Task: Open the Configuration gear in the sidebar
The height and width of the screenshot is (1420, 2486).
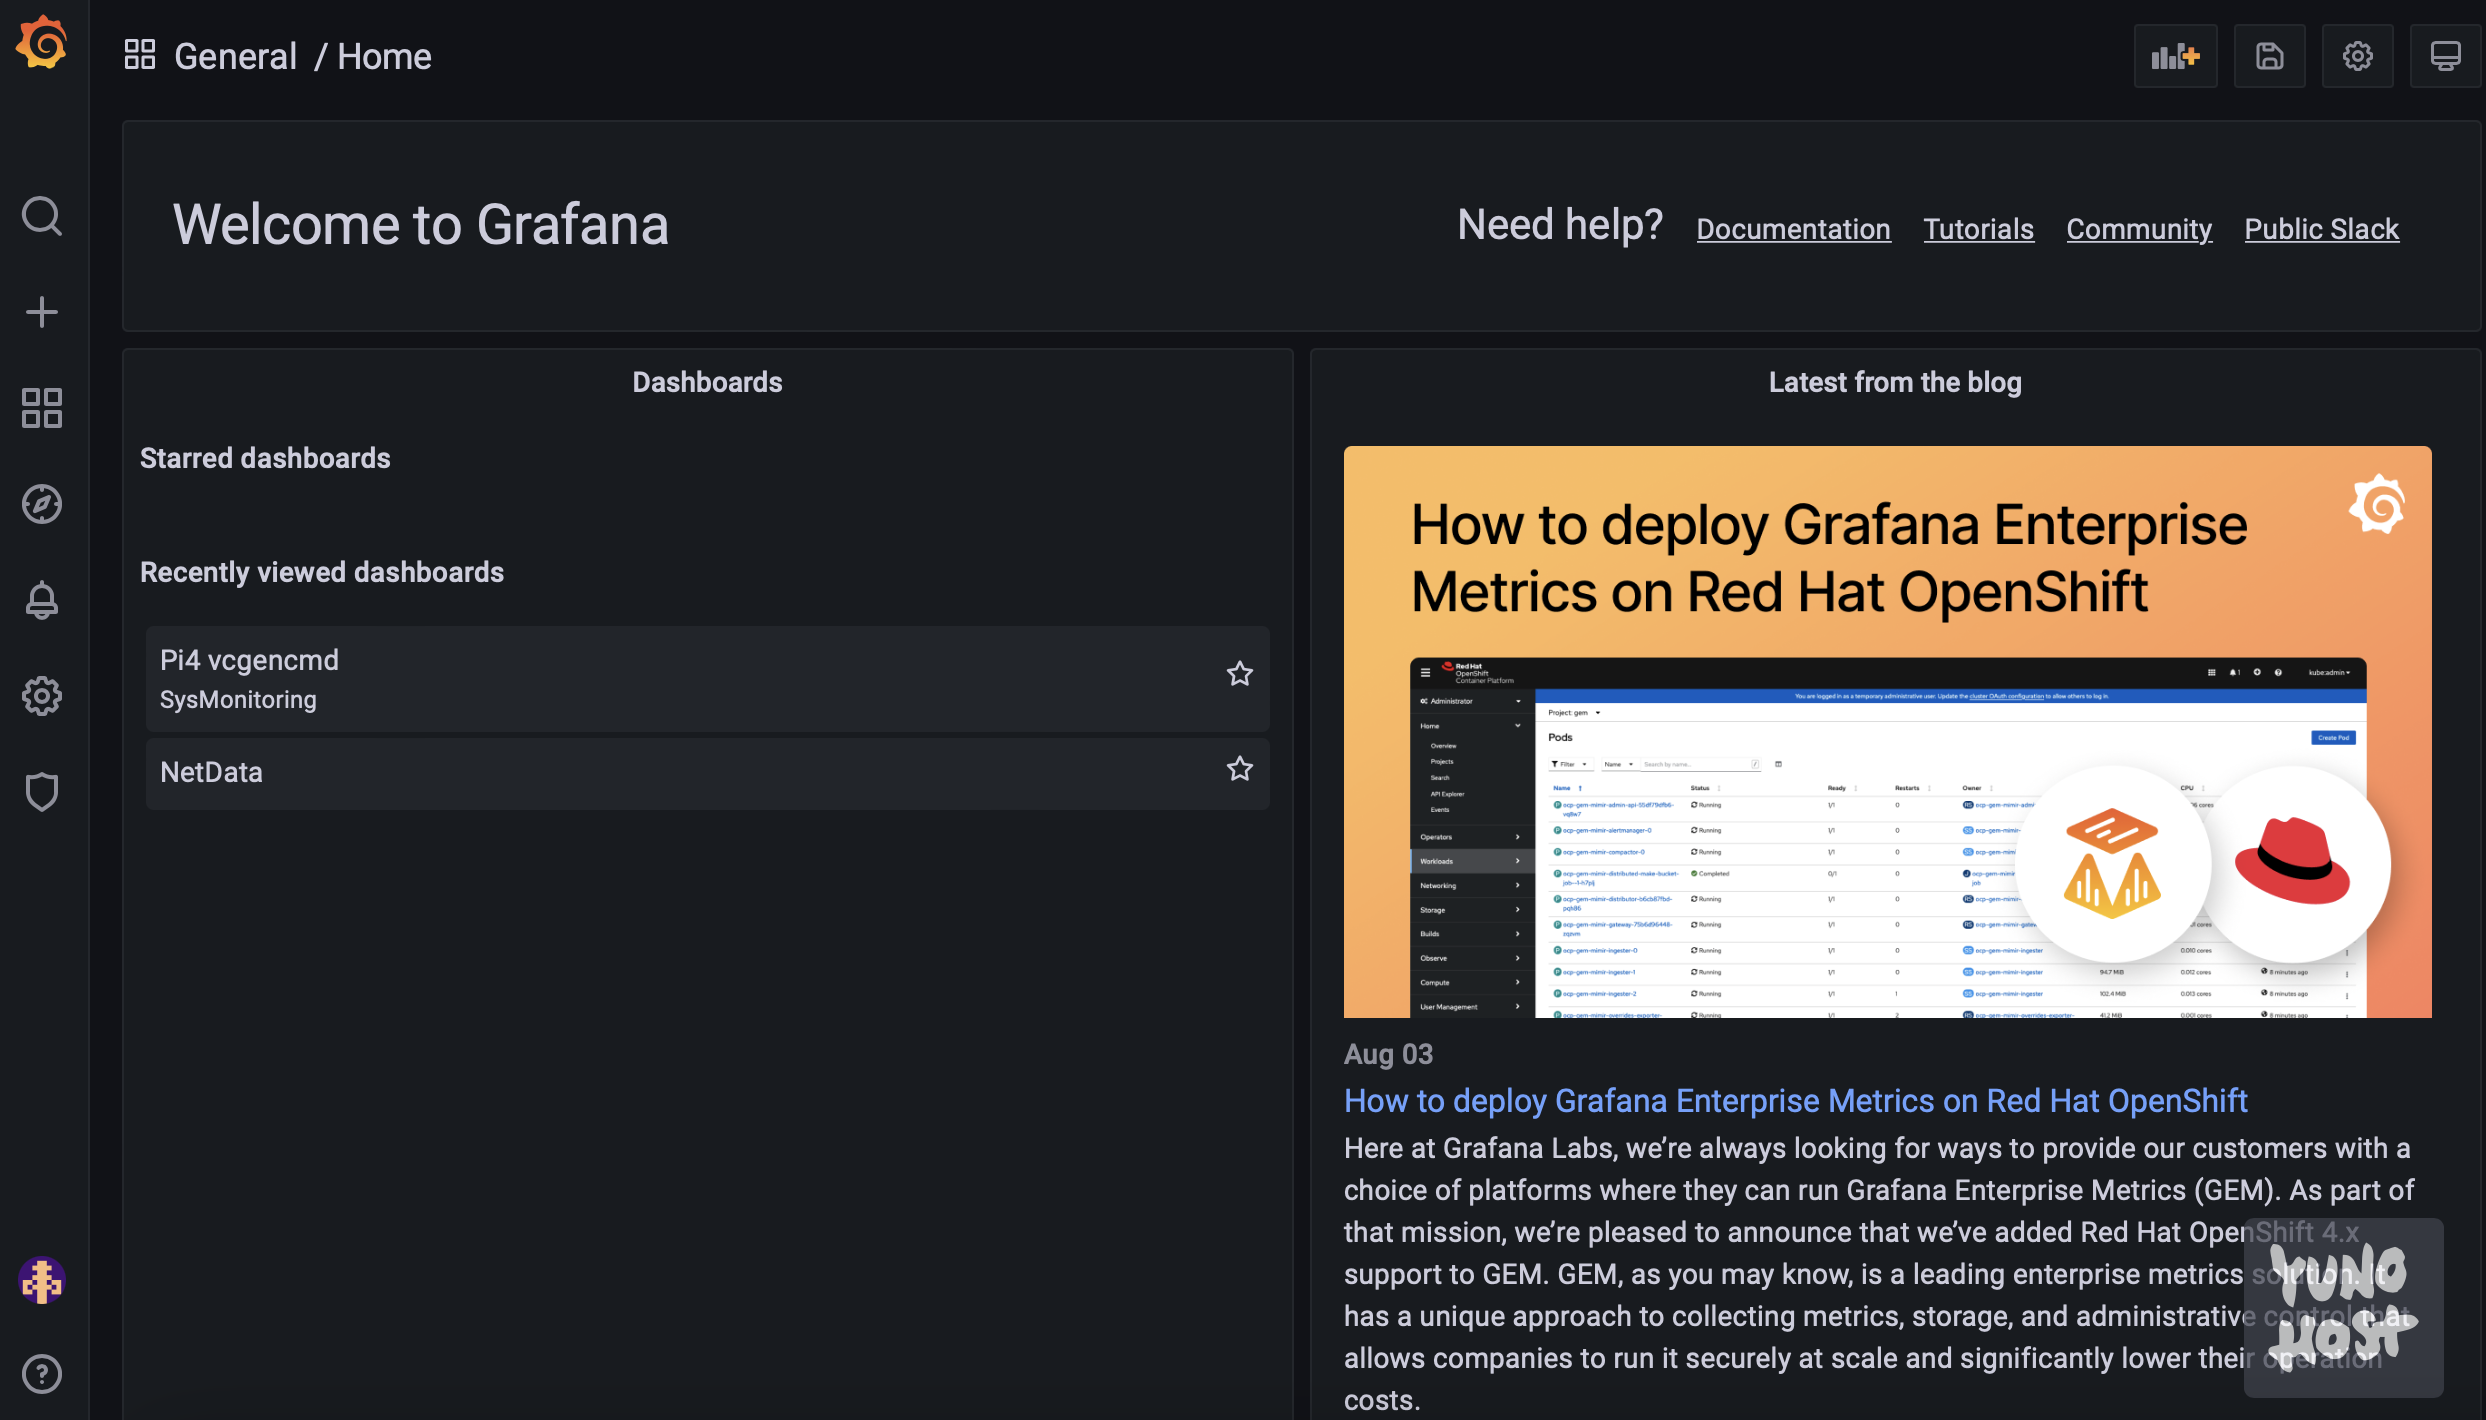Action: coord(42,696)
